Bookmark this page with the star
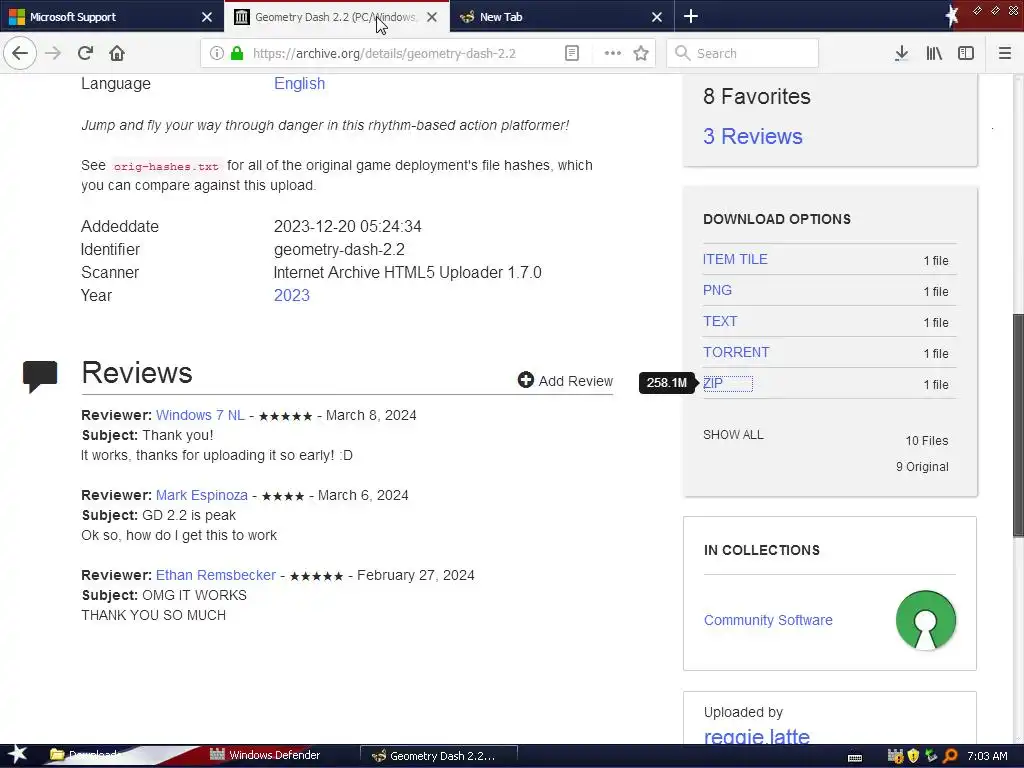 [641, 53]
